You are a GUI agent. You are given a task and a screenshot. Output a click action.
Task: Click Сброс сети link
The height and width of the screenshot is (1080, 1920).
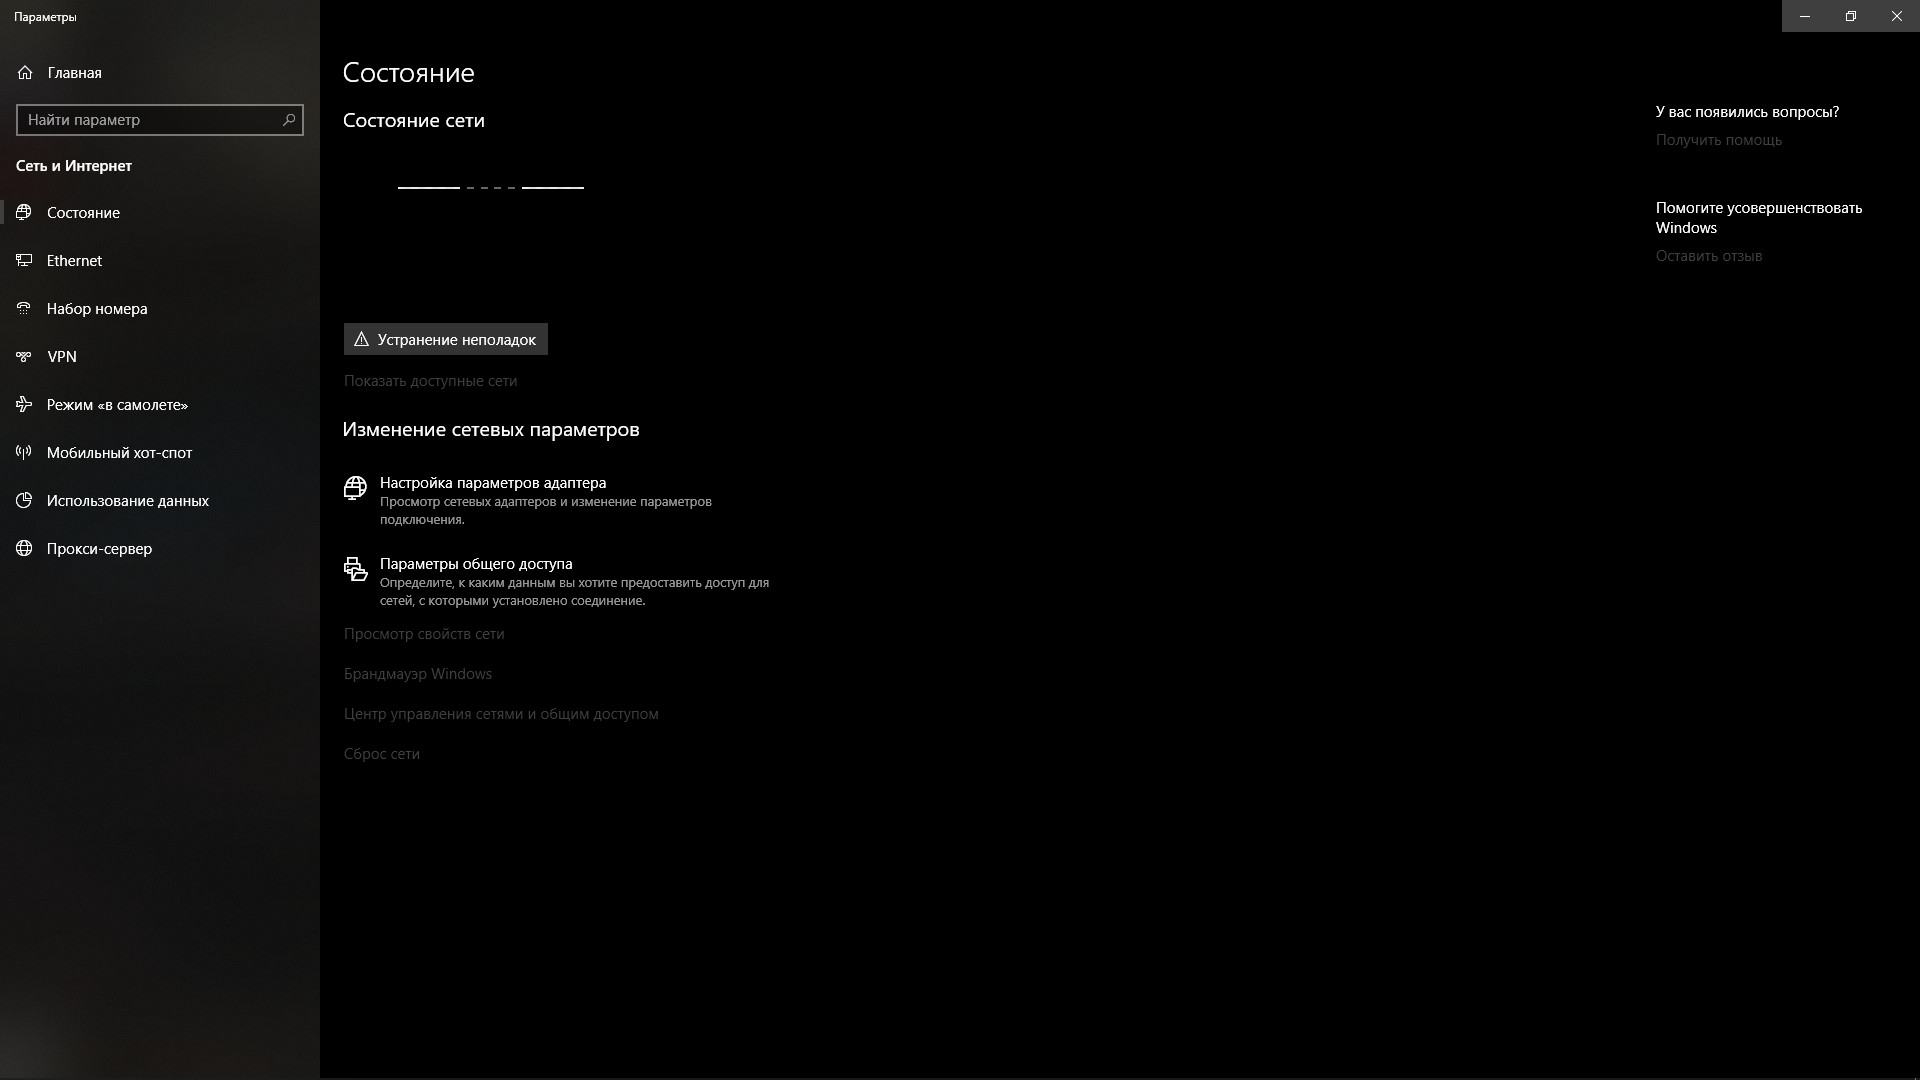click(381, 753)
